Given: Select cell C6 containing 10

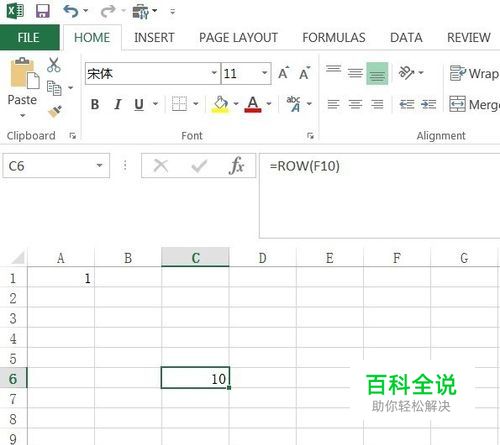Looking at the screenshot, I should pos(195,378).
